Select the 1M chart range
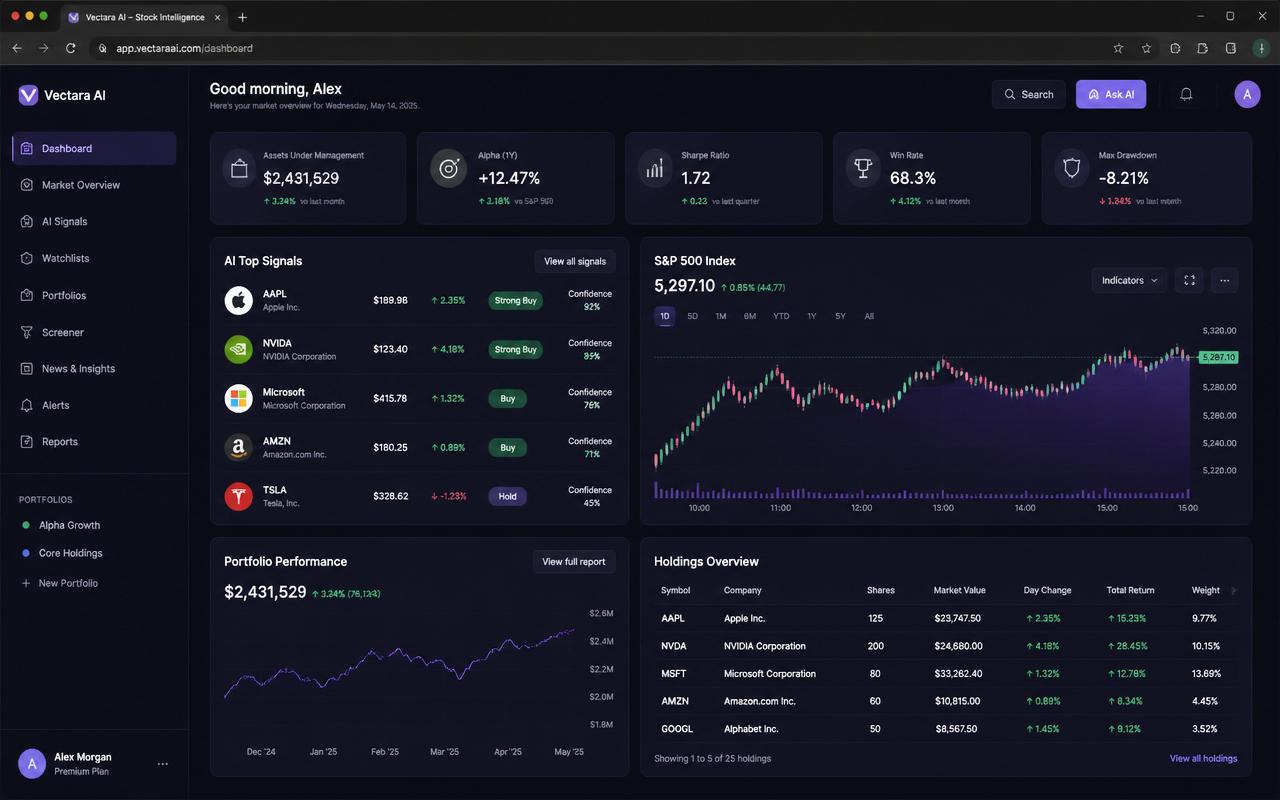Screen dimensions: 1280x800 point(721,316)
